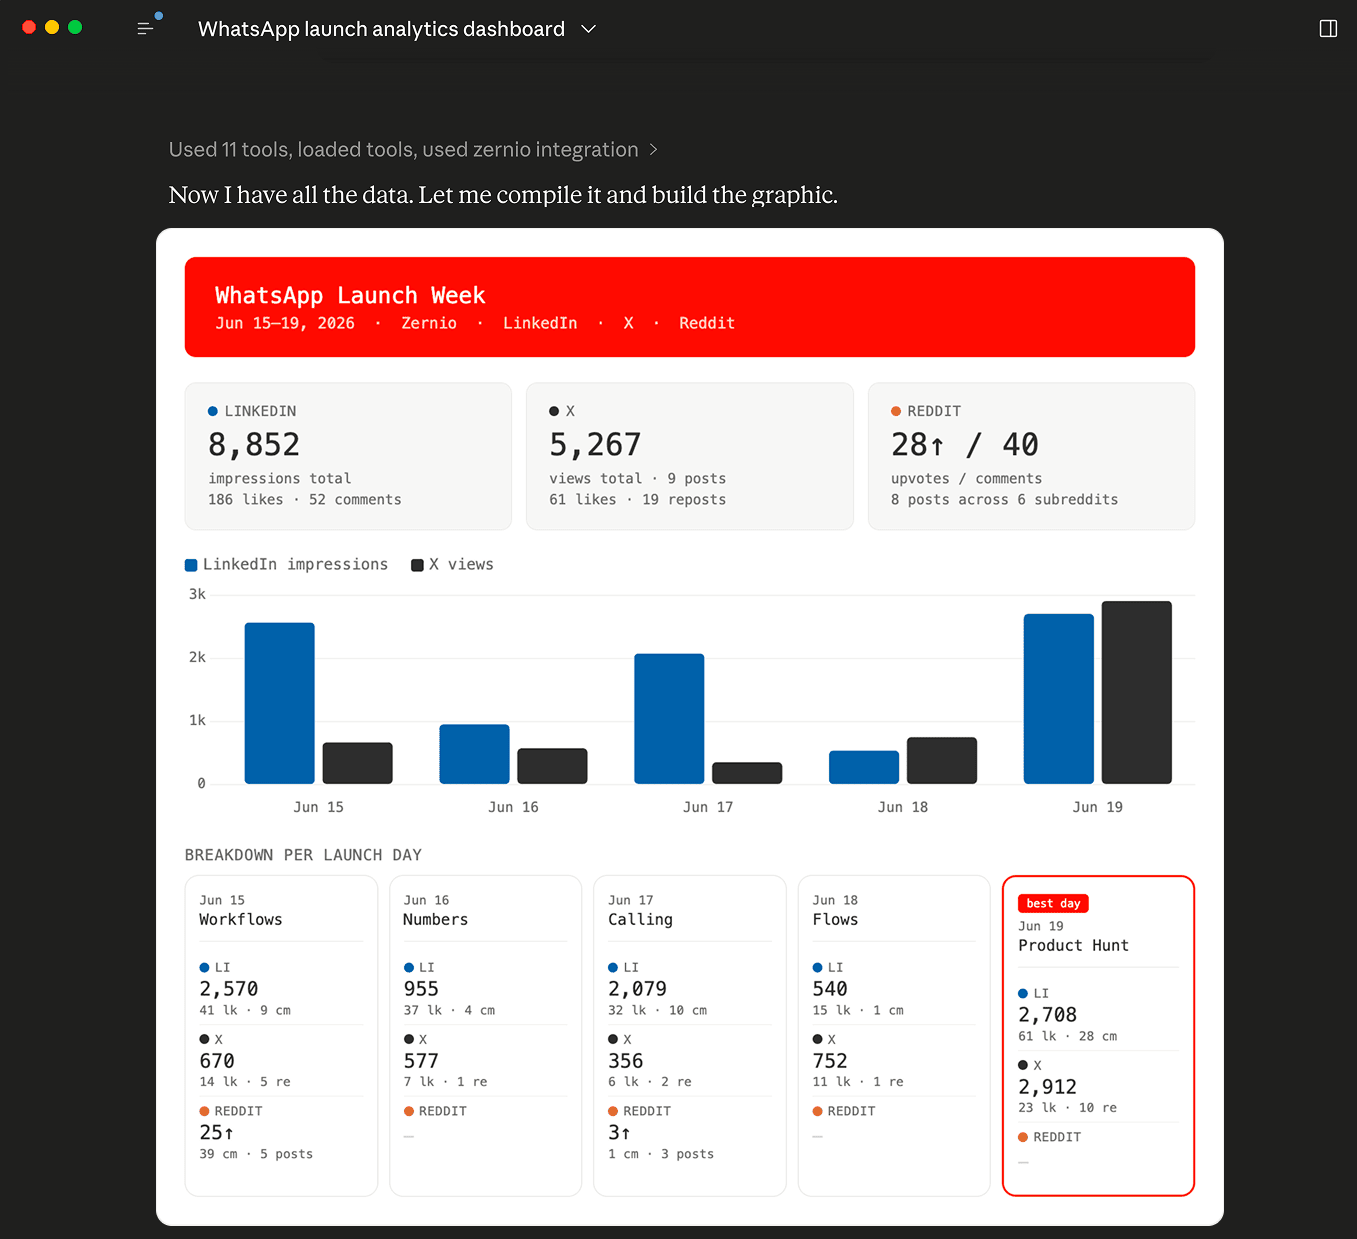Click the Workflows heading in Jun 15 card
1357x1239 pixels.
[241, 920]
